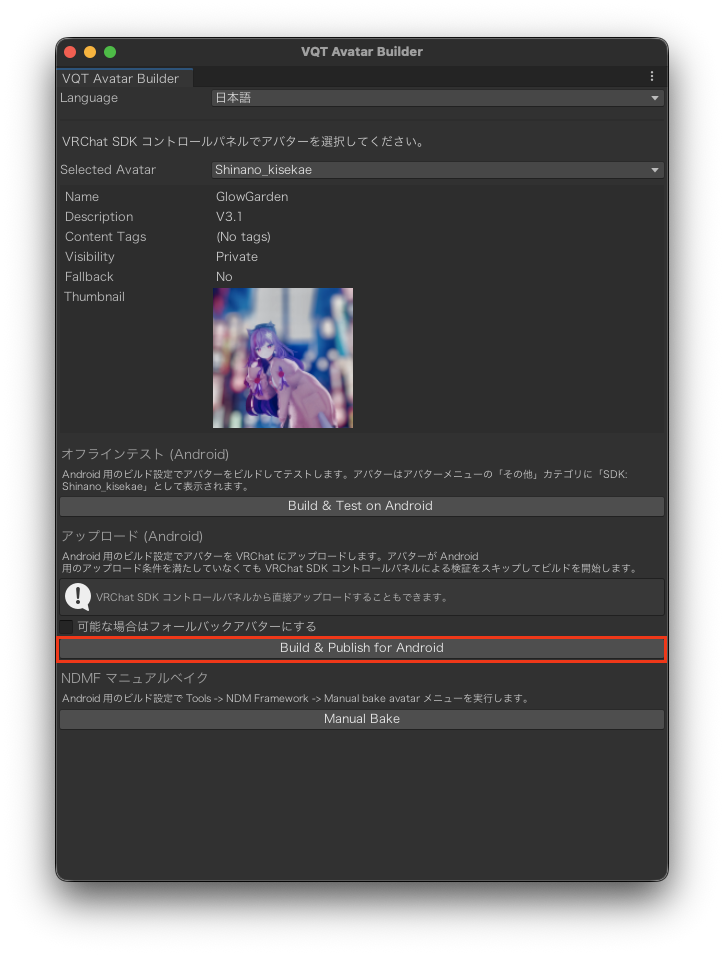Click the avatar thumbnail image
This screenshot has width=724, height=955.
282,358
